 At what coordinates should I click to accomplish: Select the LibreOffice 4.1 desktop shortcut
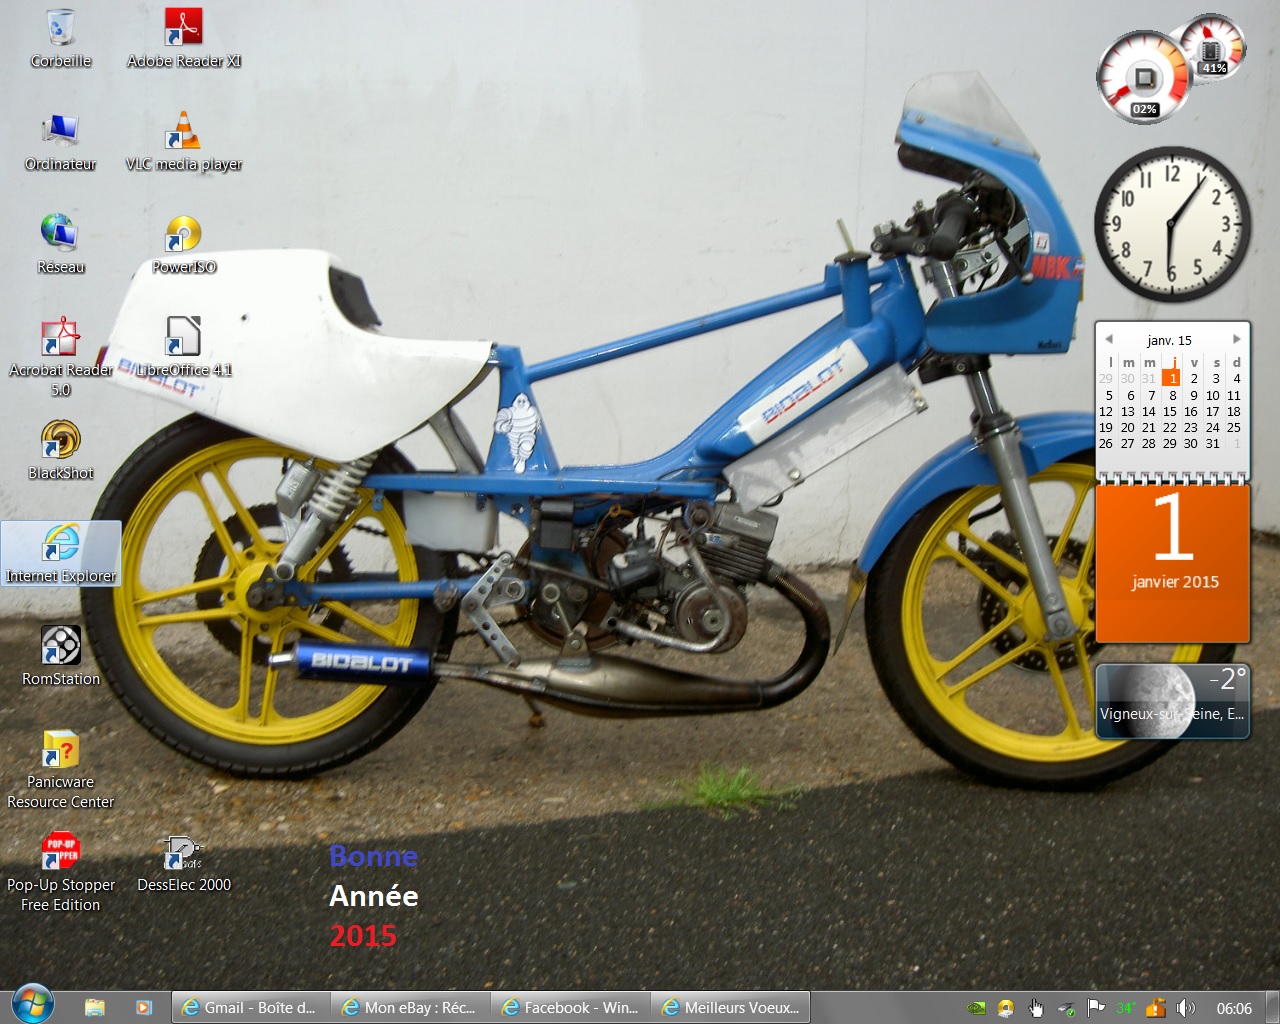click(184, 348)
